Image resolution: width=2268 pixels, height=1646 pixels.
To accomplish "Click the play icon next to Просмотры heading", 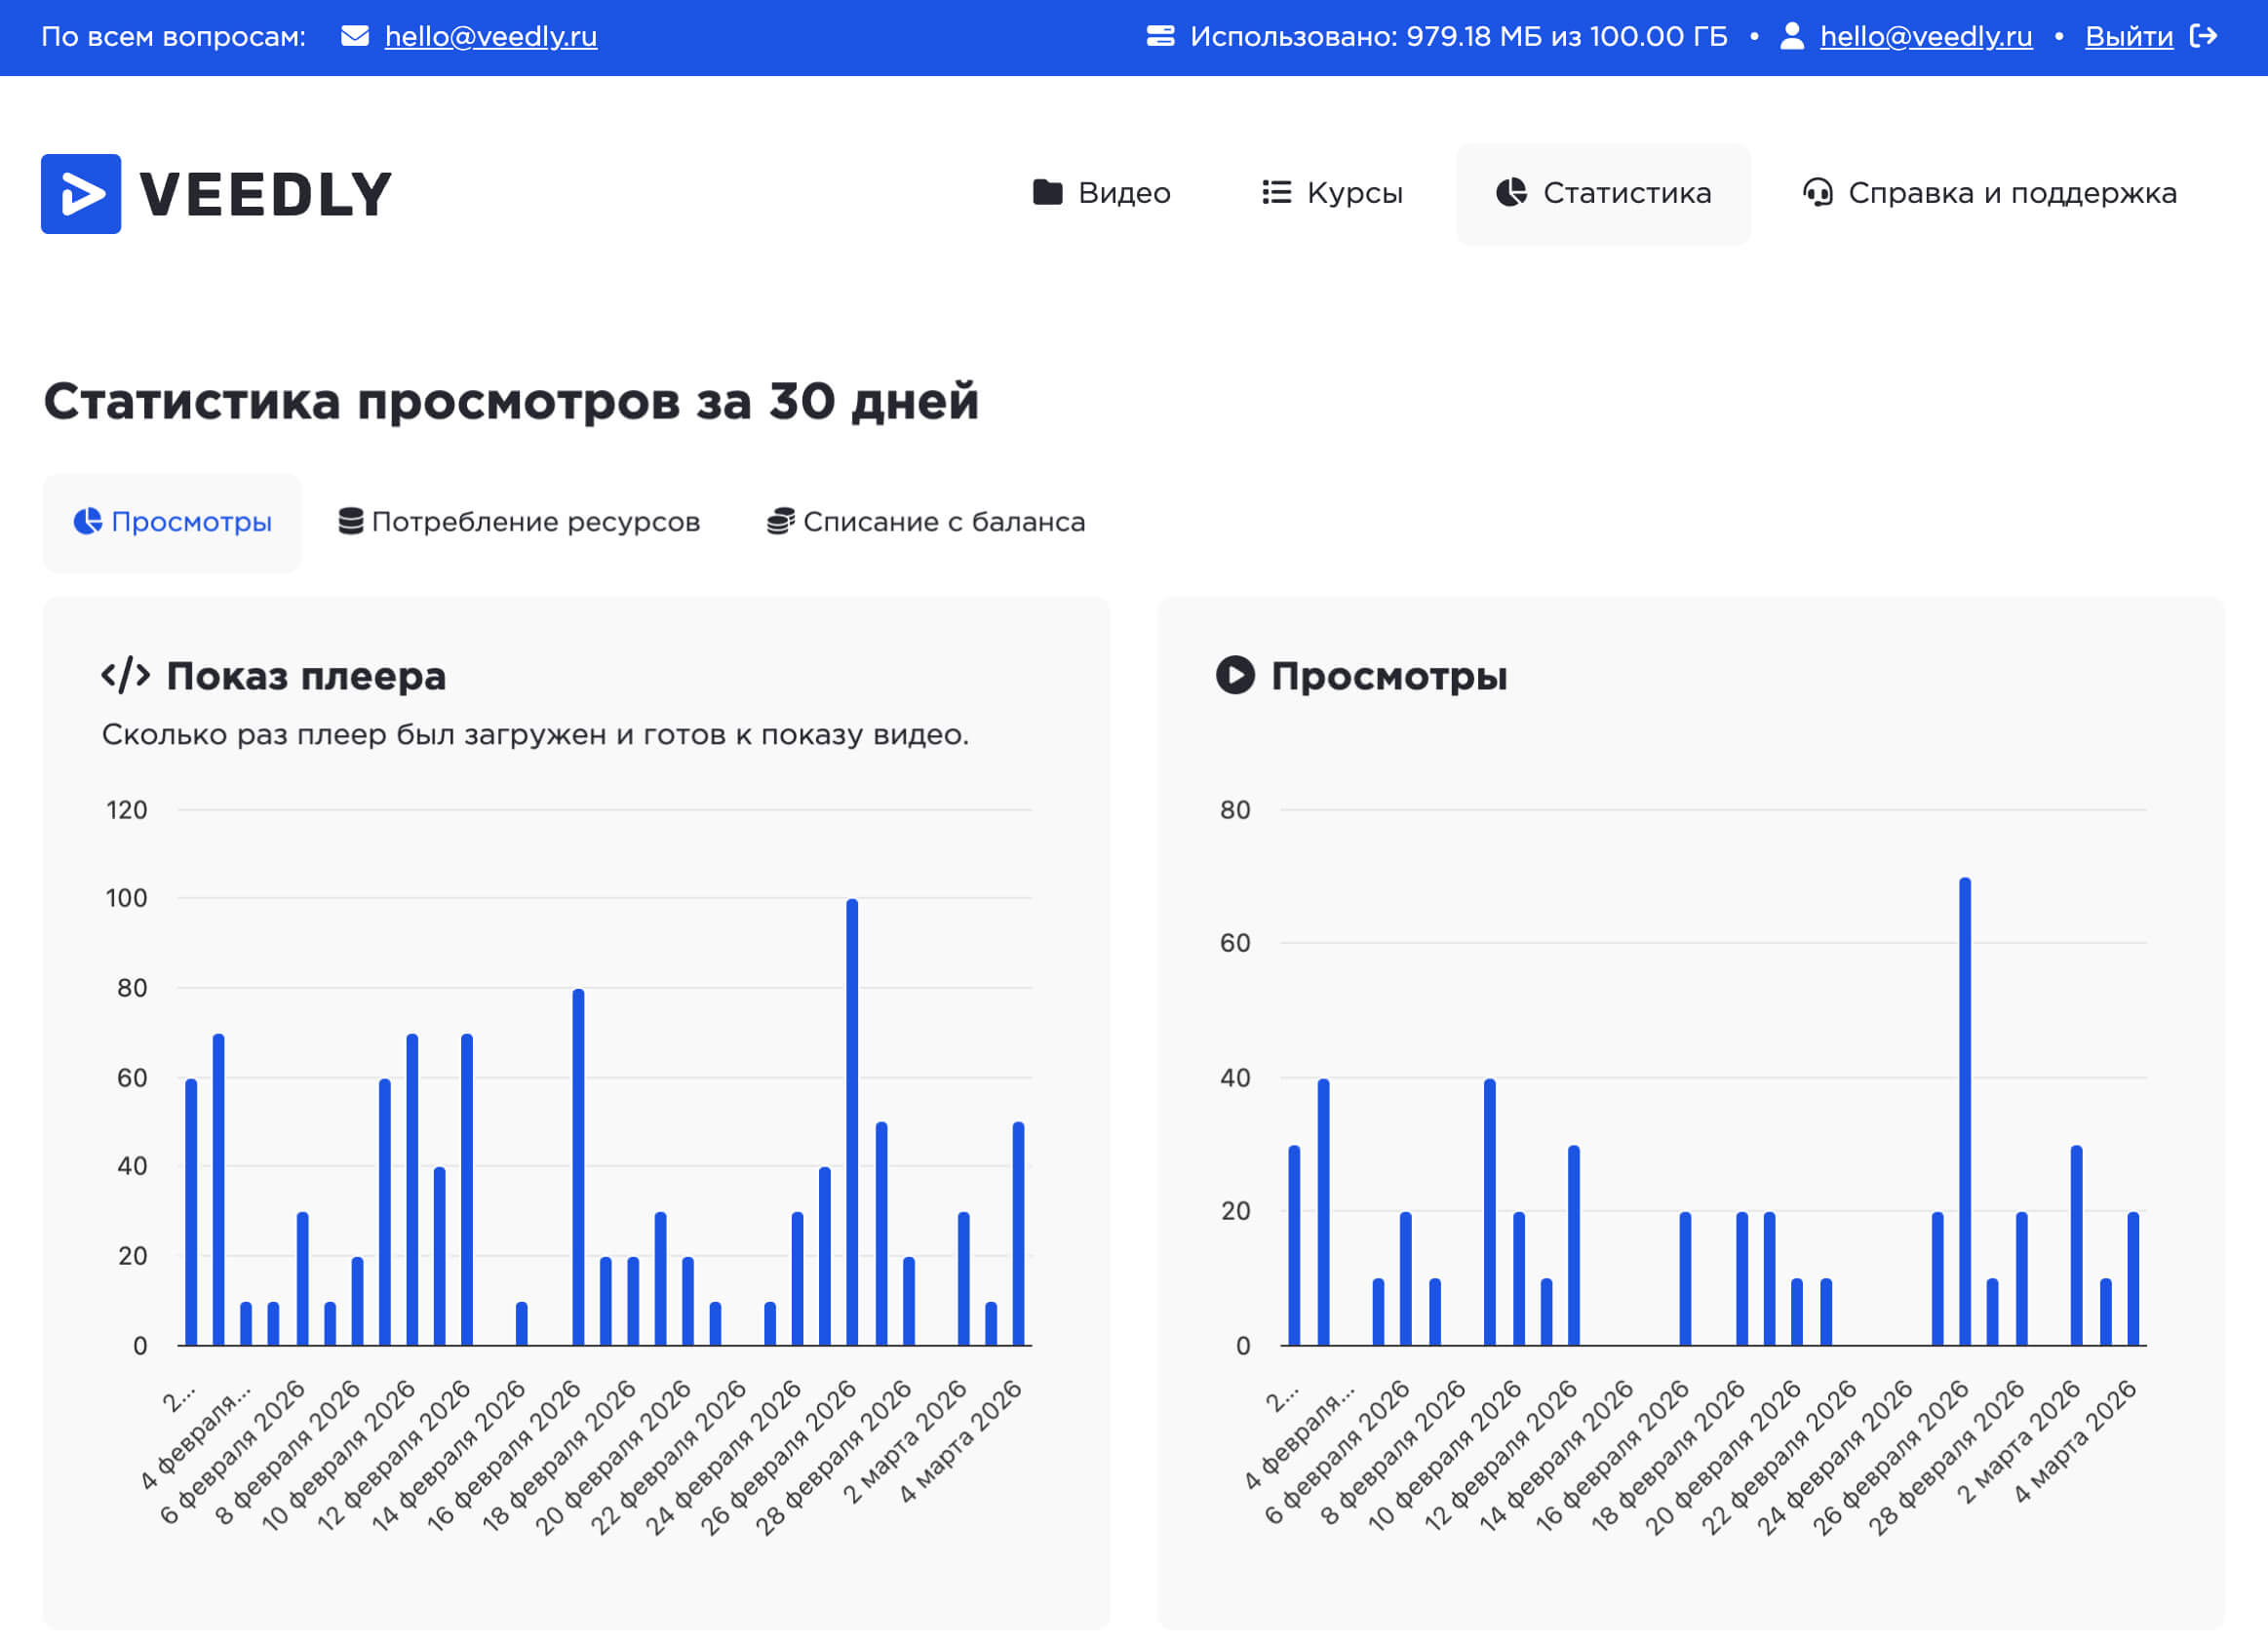I will pos(1235,675).
